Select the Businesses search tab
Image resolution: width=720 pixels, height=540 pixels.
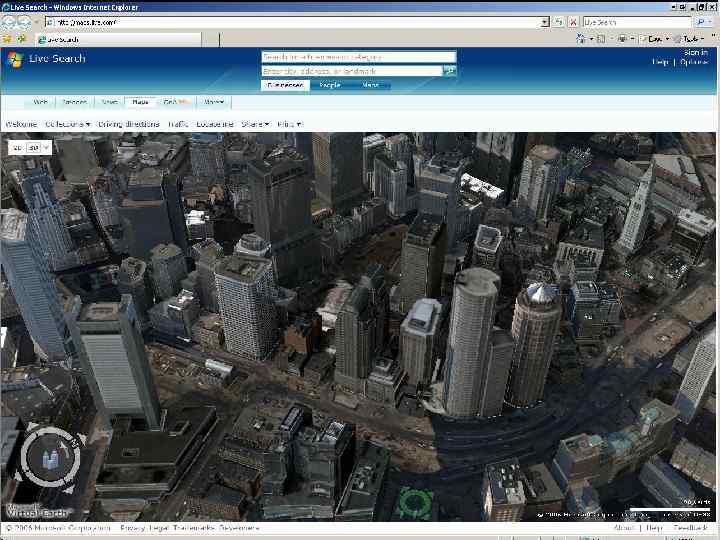click(x=285, y=85)
